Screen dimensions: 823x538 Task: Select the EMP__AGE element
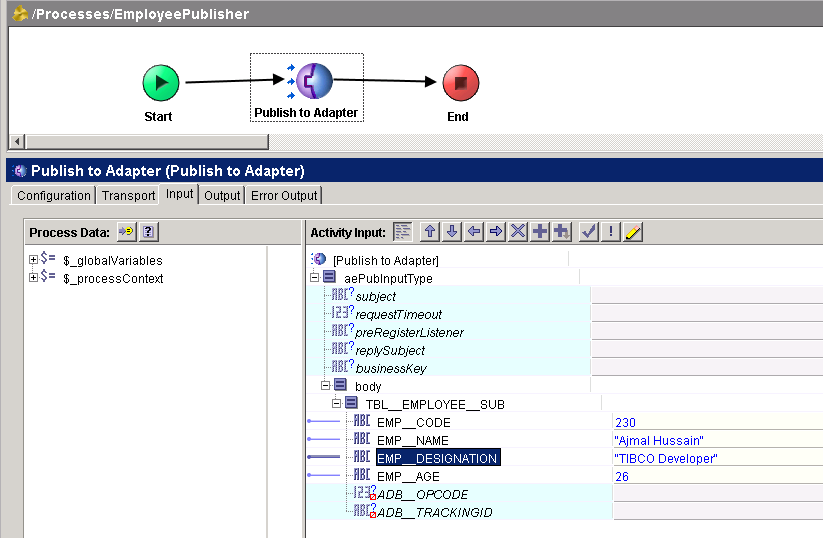click(408, 476)
